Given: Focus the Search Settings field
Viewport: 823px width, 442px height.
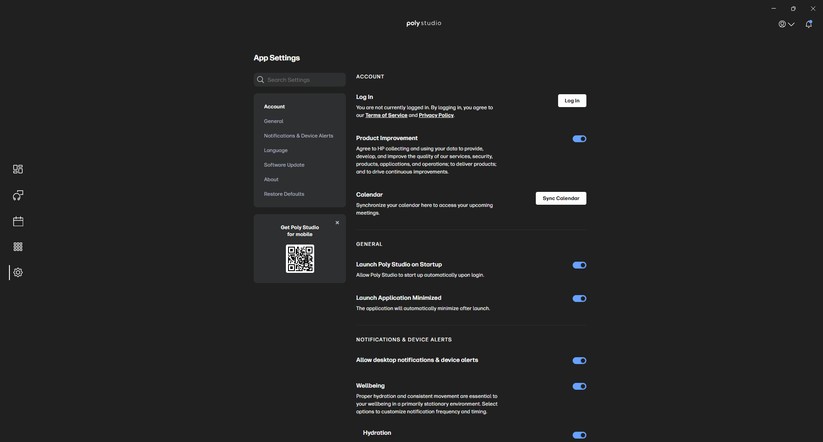Looking at the screenshot, I should click(x=300, y=80).
